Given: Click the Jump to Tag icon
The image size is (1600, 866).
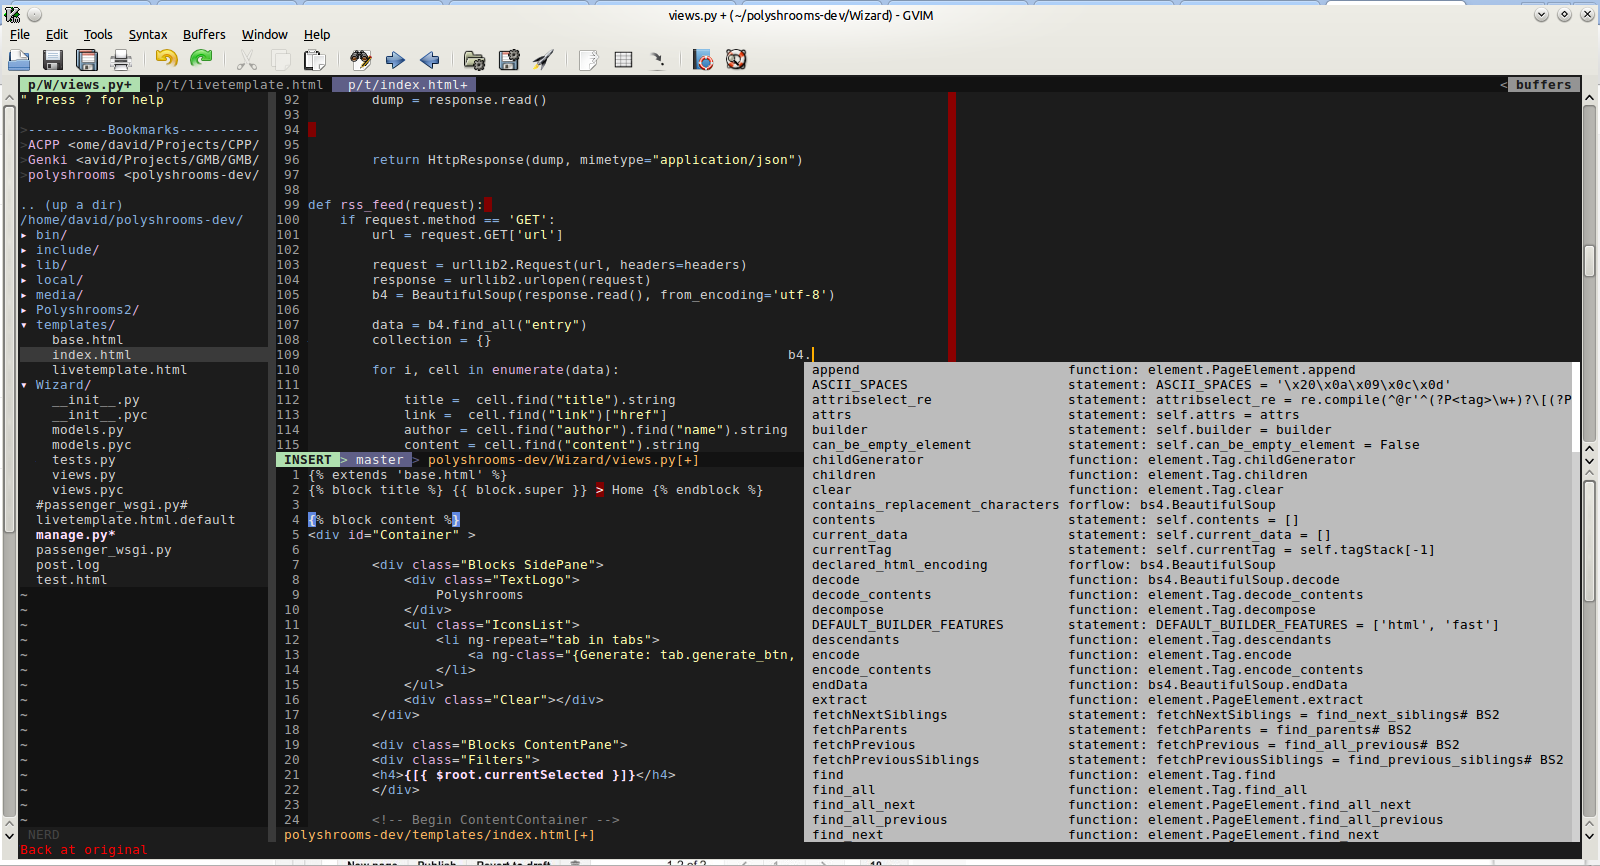Looking at the screenshot, I should [657, 60].
